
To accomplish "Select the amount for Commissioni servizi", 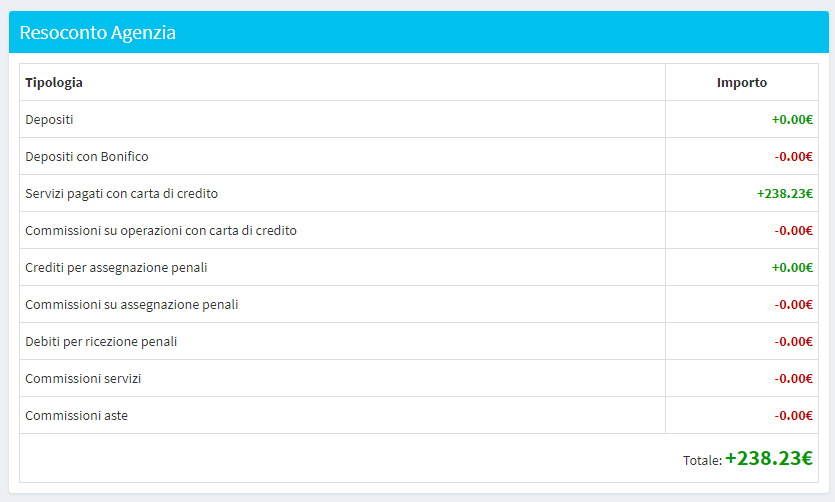I will point(793,378).
